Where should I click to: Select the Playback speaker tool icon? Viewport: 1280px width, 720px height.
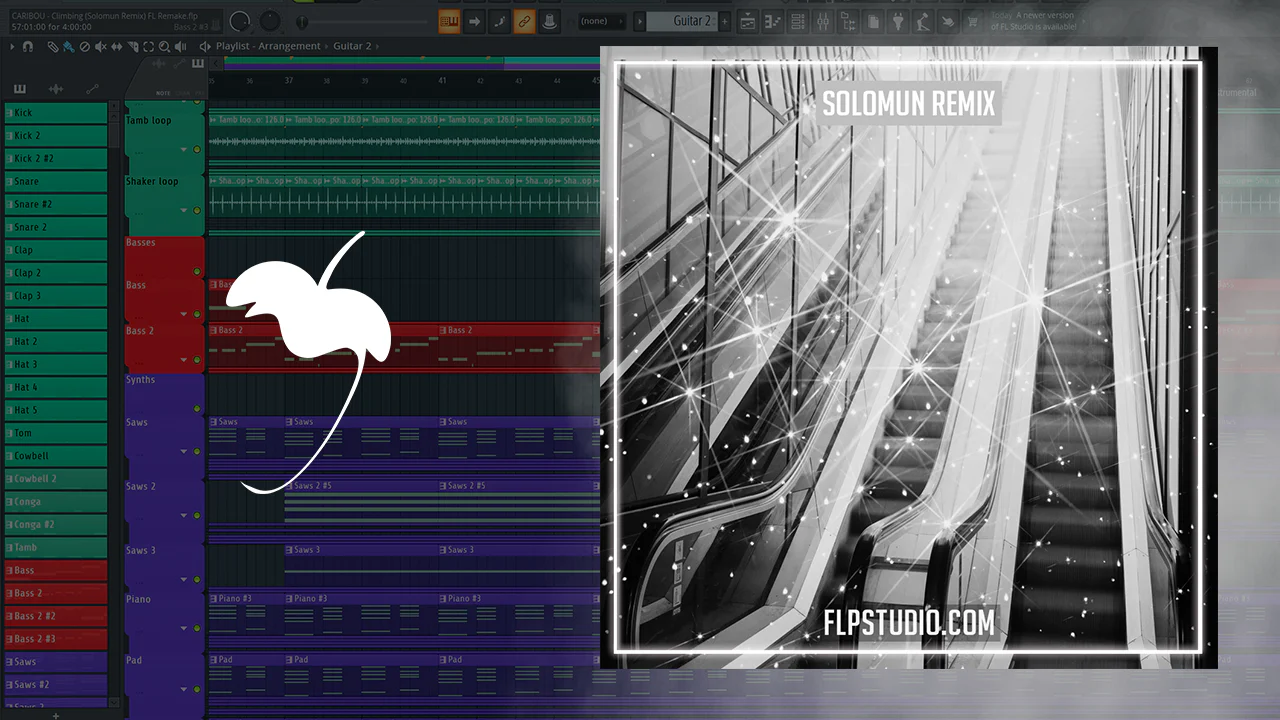pyautogui.click(x=180, y=46)
